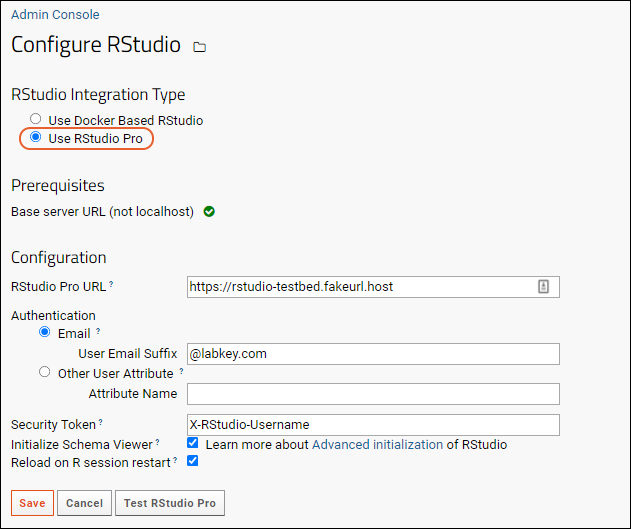Toggle Reload on R session restart checkbox
The height and width of the screenshot is (529, 631).
coord(193,461)
